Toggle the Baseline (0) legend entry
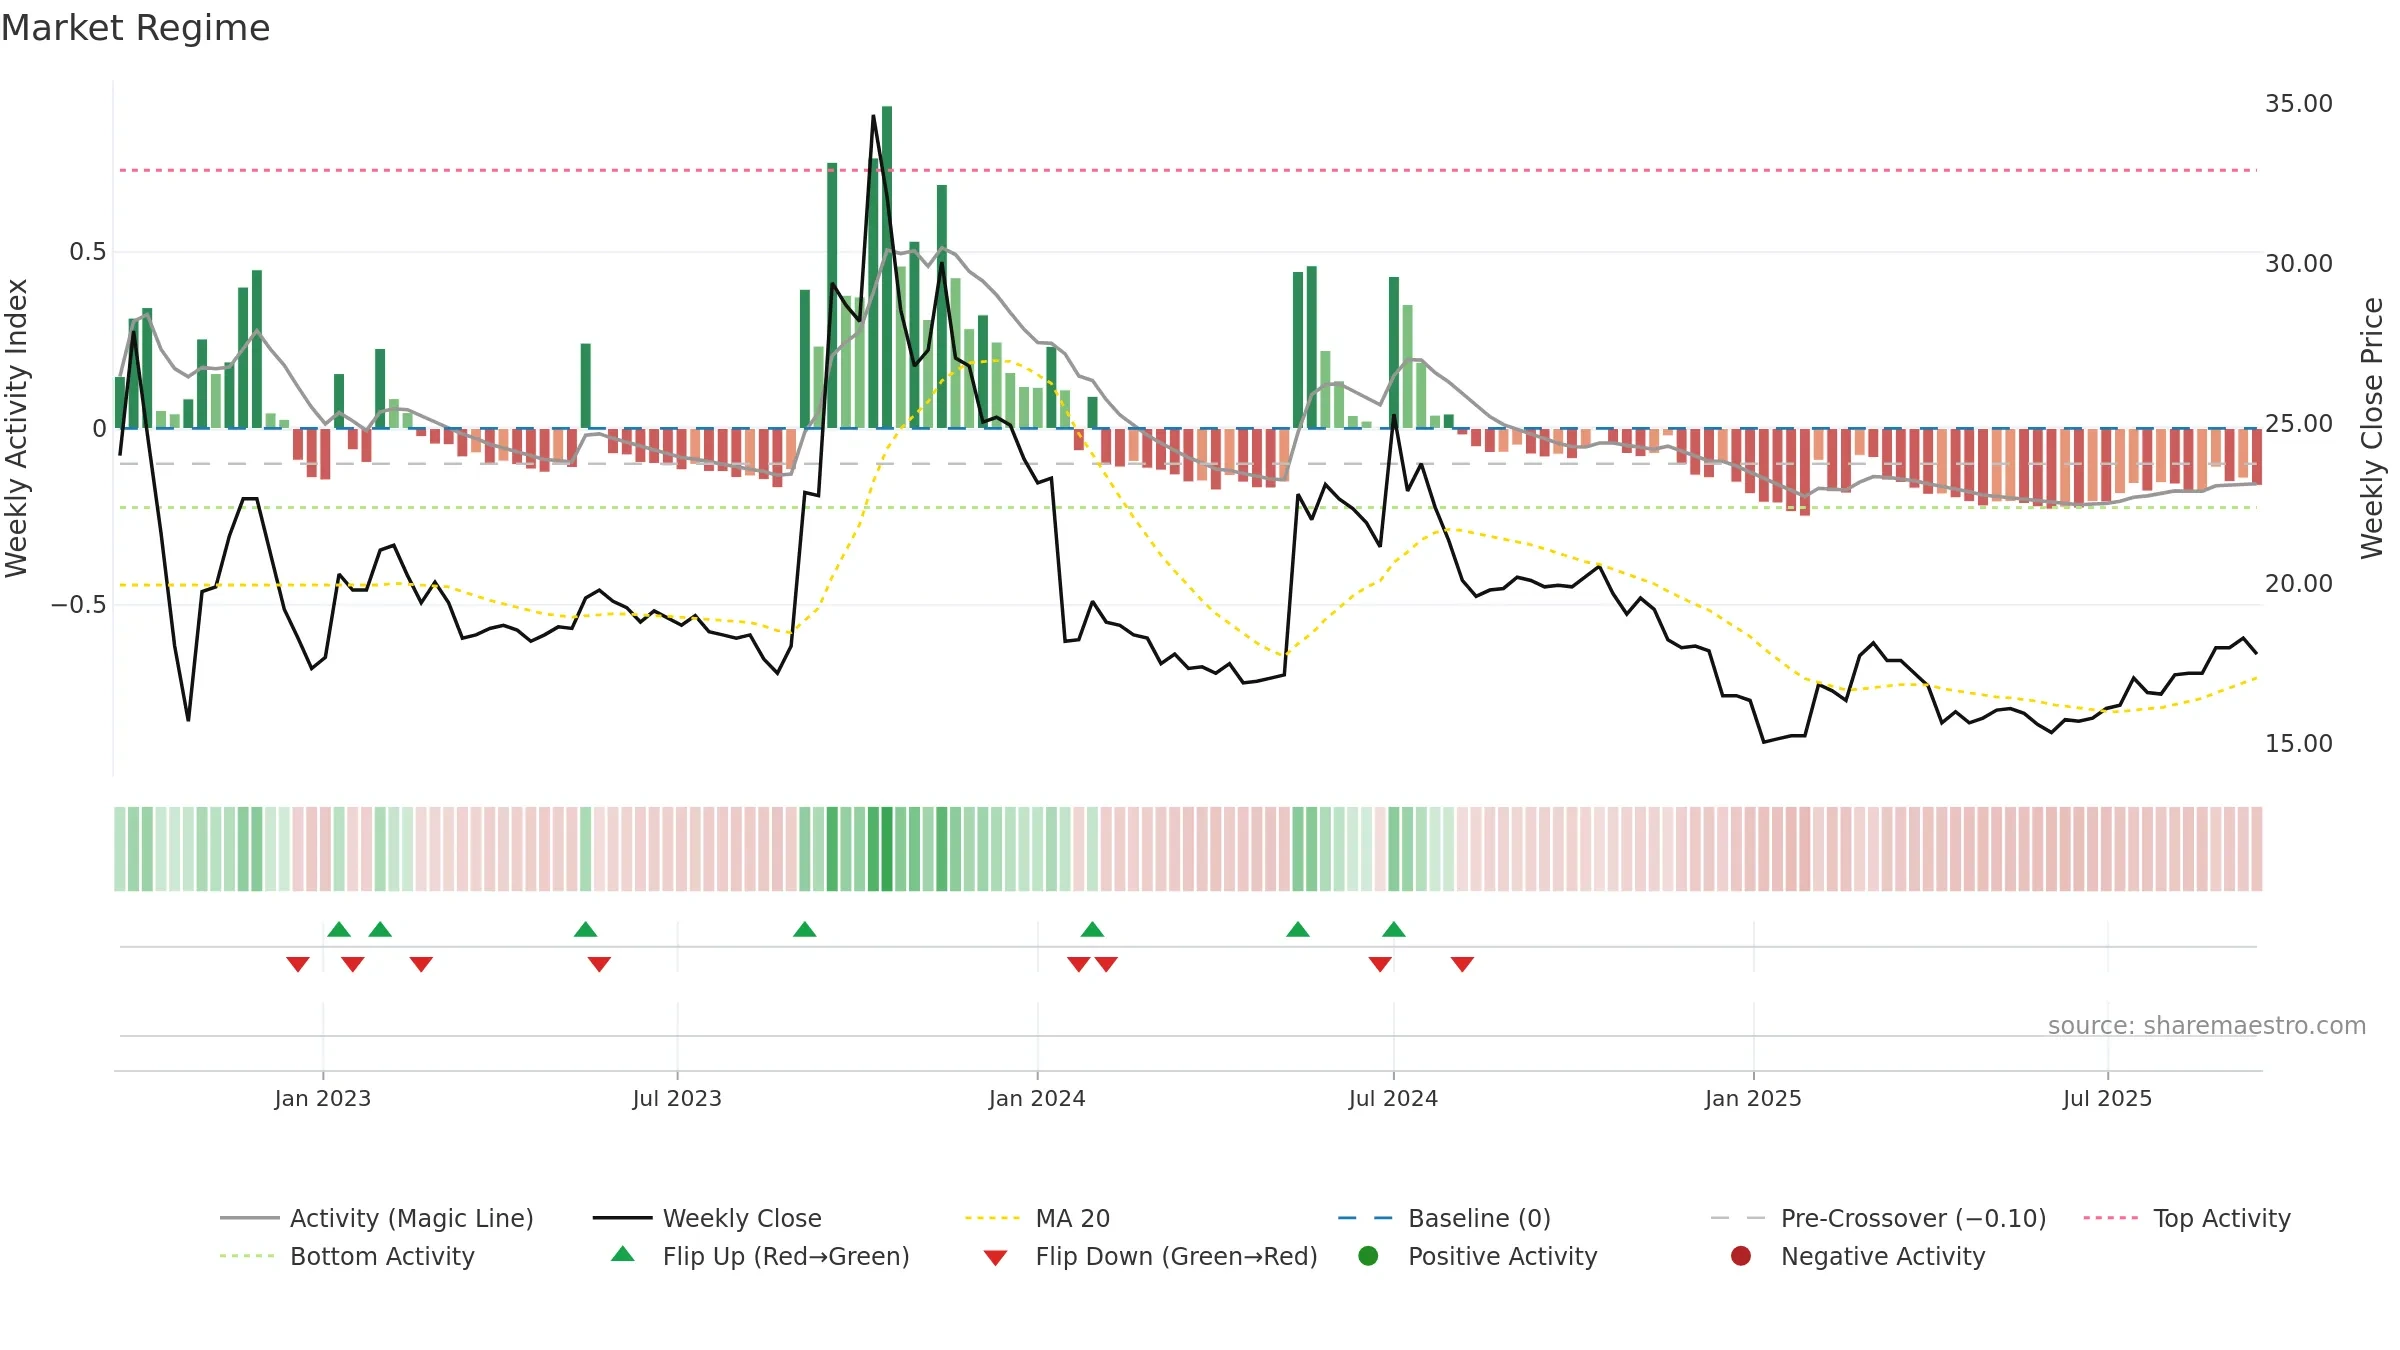The image size is (2400, 1350). [1444, 1218]
